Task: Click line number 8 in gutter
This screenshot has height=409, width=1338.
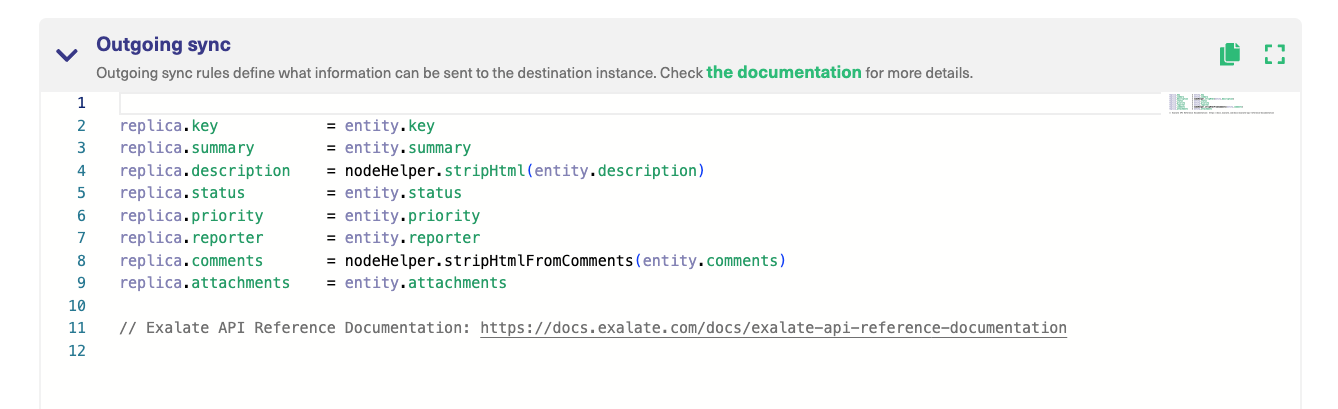Action: (x=83, y=261)
